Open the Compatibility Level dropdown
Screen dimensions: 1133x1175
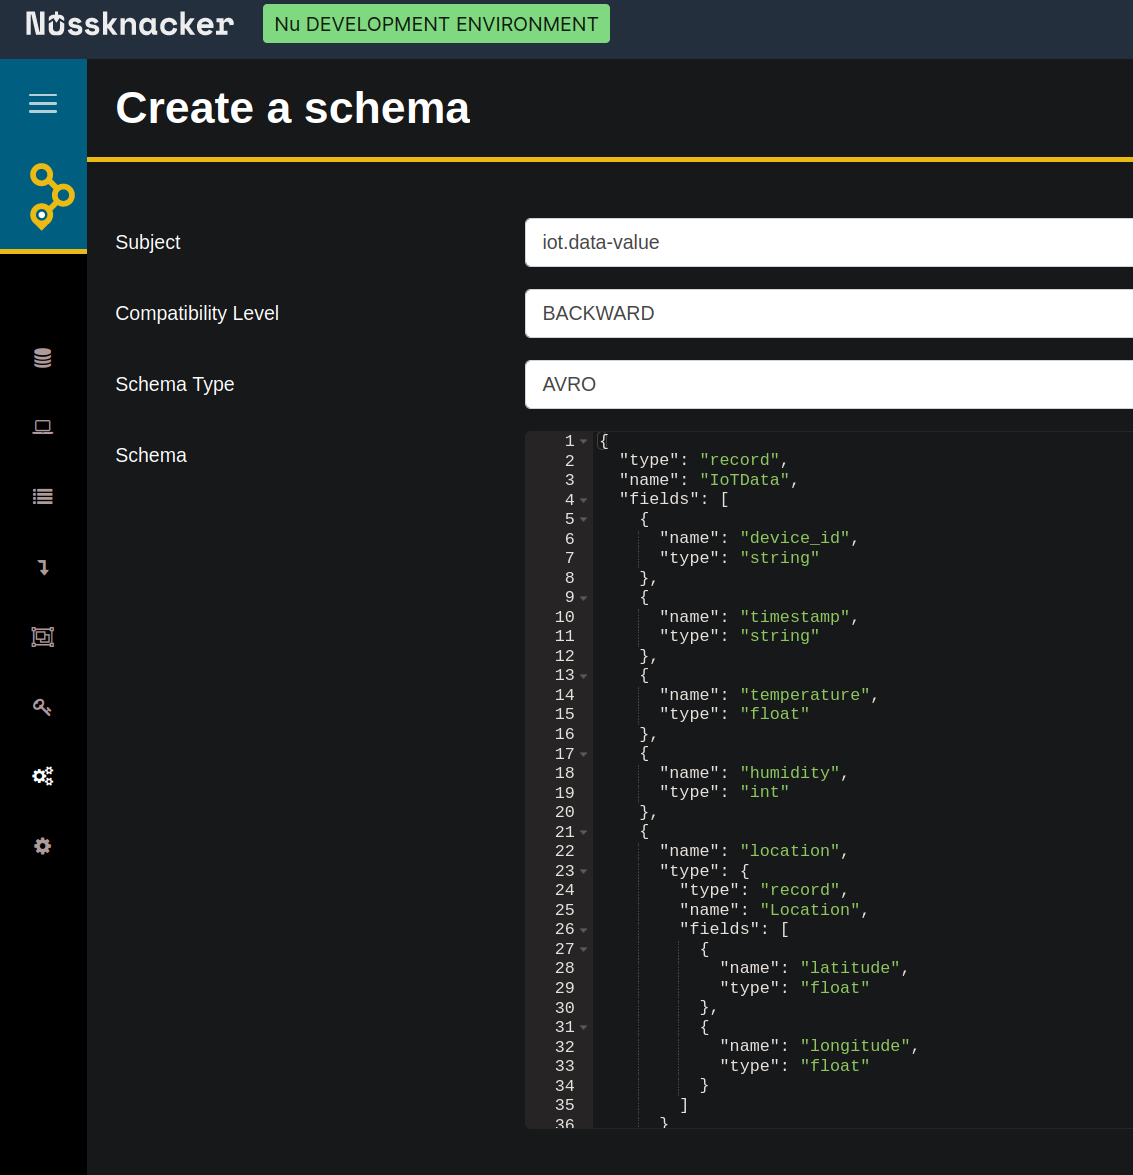[x=829, y=313]
